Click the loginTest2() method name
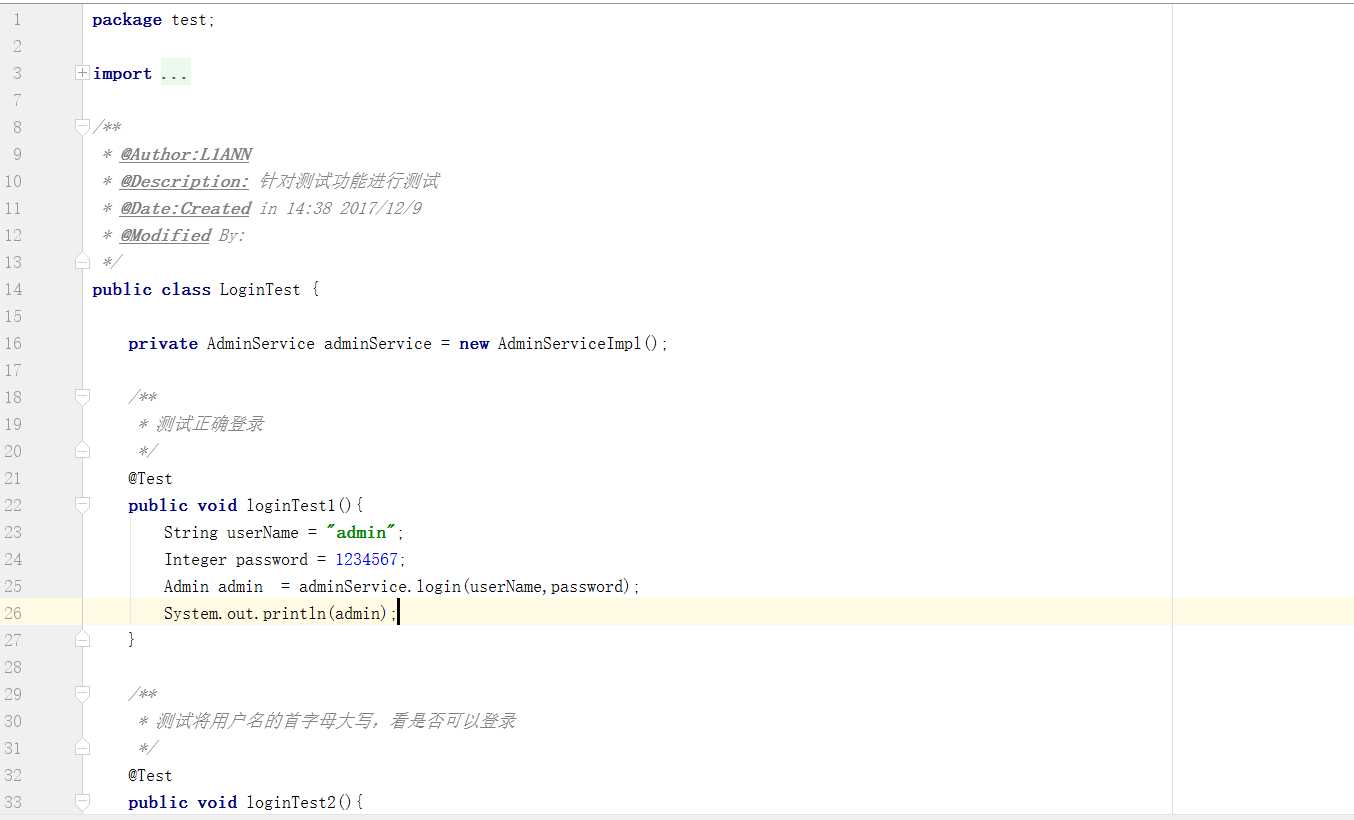 [x=300, y=802]
